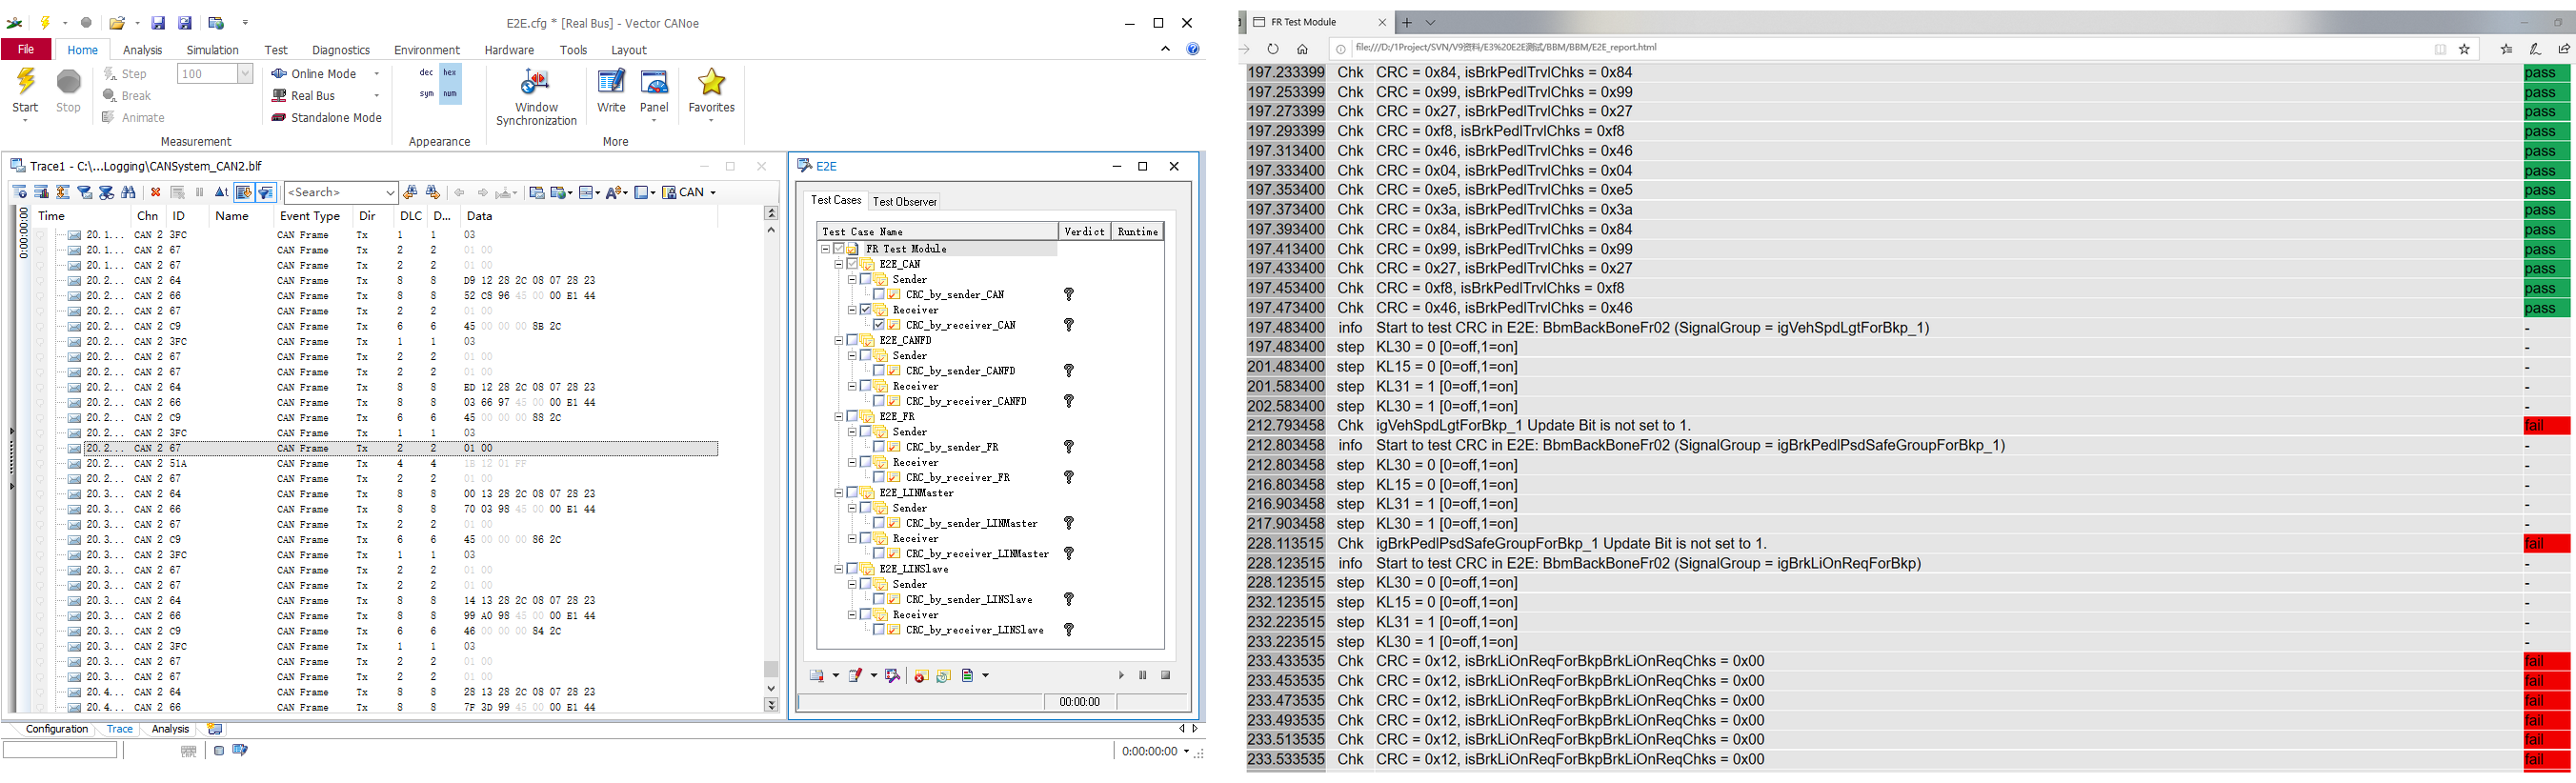
Task: Pause the Trace window display
Action: click(x=199, y=192)
